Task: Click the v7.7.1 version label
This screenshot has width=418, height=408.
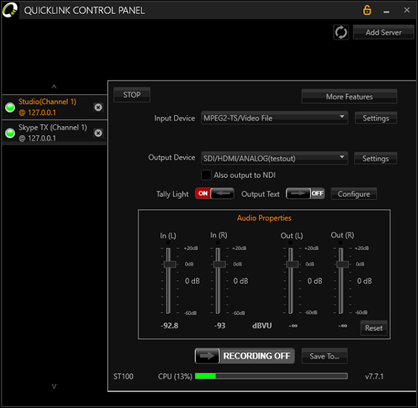Action: coord(374,377)
